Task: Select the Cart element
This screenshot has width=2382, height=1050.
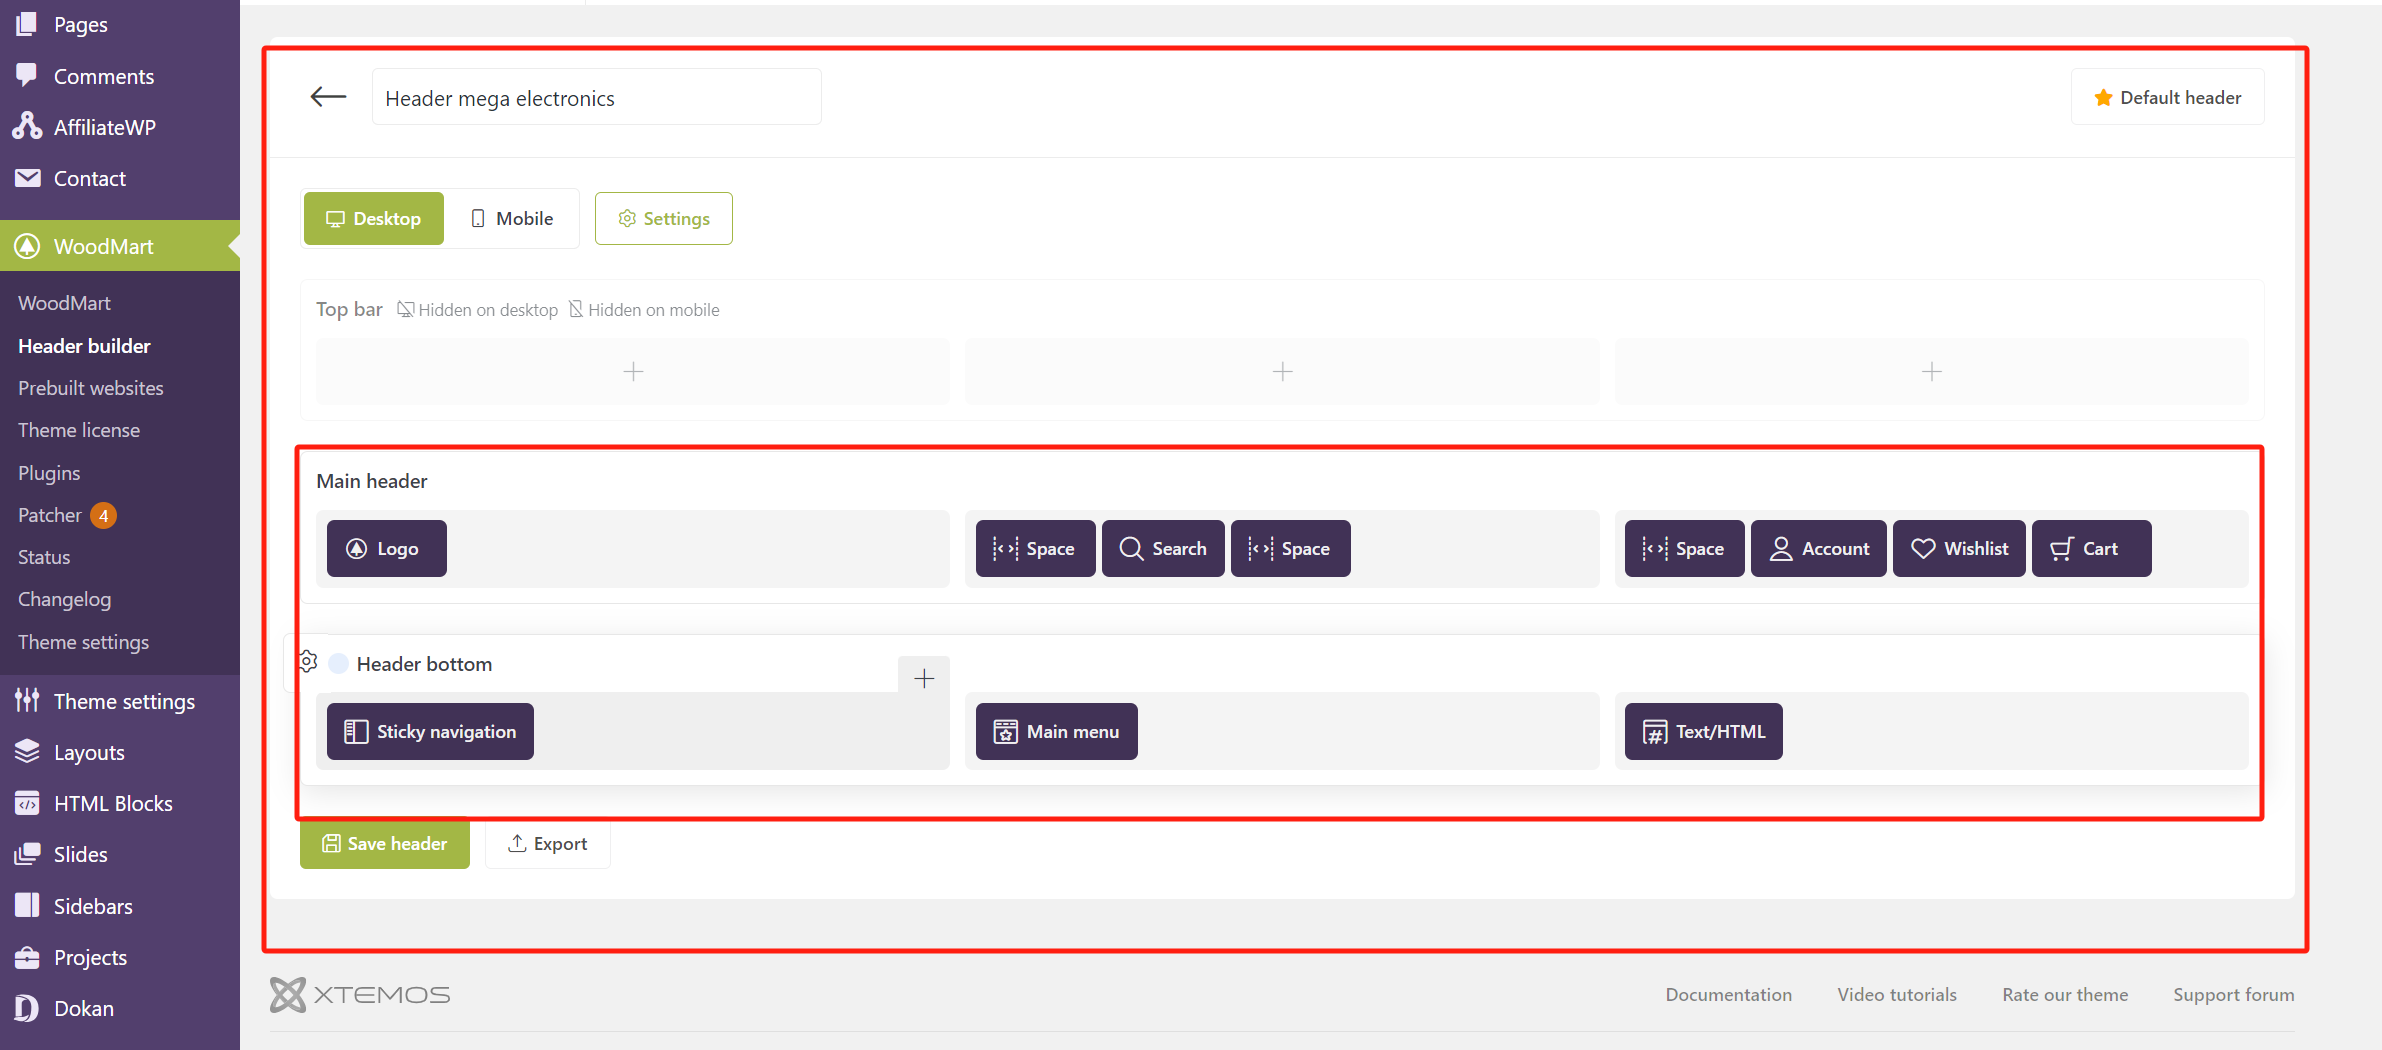Action: click(x=2092, y=549)
